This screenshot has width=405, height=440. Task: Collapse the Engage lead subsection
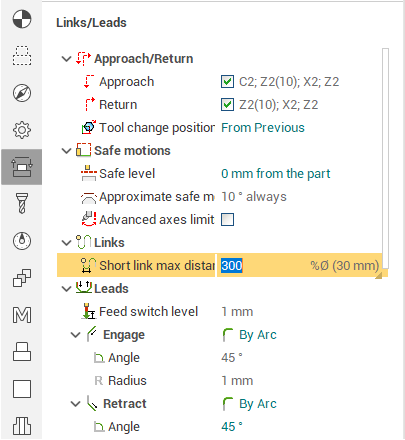click(76, 335)
